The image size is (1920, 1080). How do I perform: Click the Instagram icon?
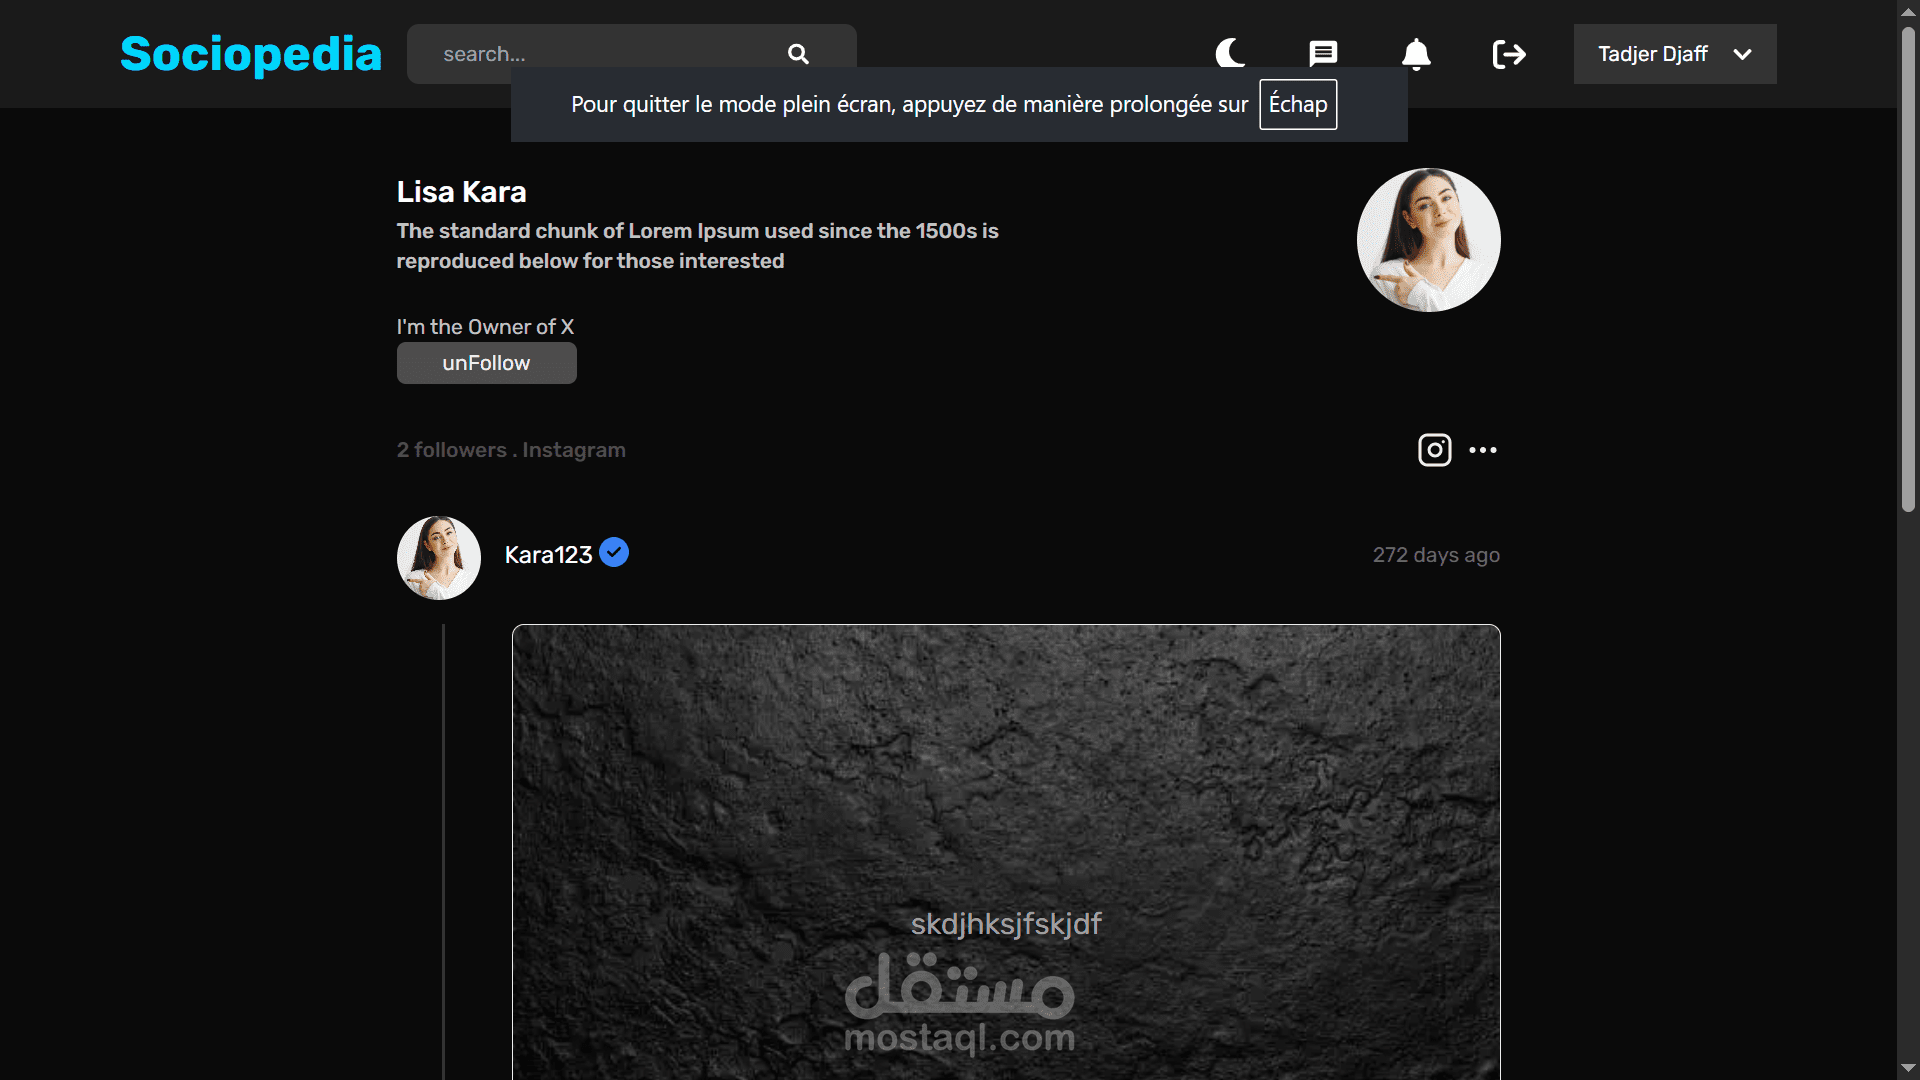tap(1435, 450)
